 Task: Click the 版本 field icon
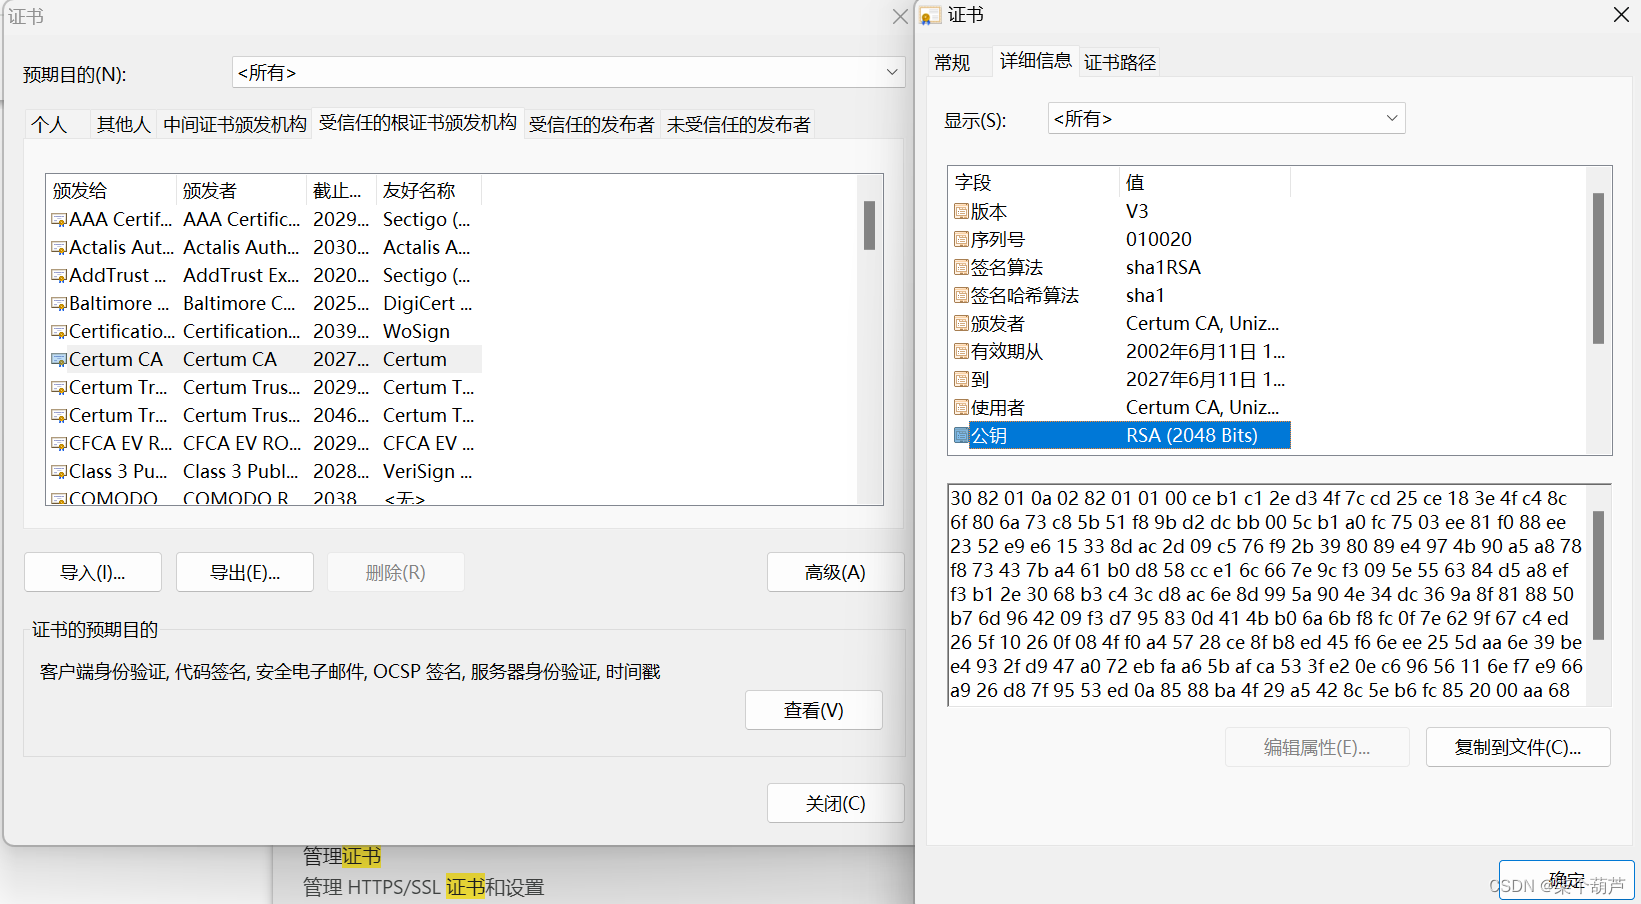pos(961,211)
